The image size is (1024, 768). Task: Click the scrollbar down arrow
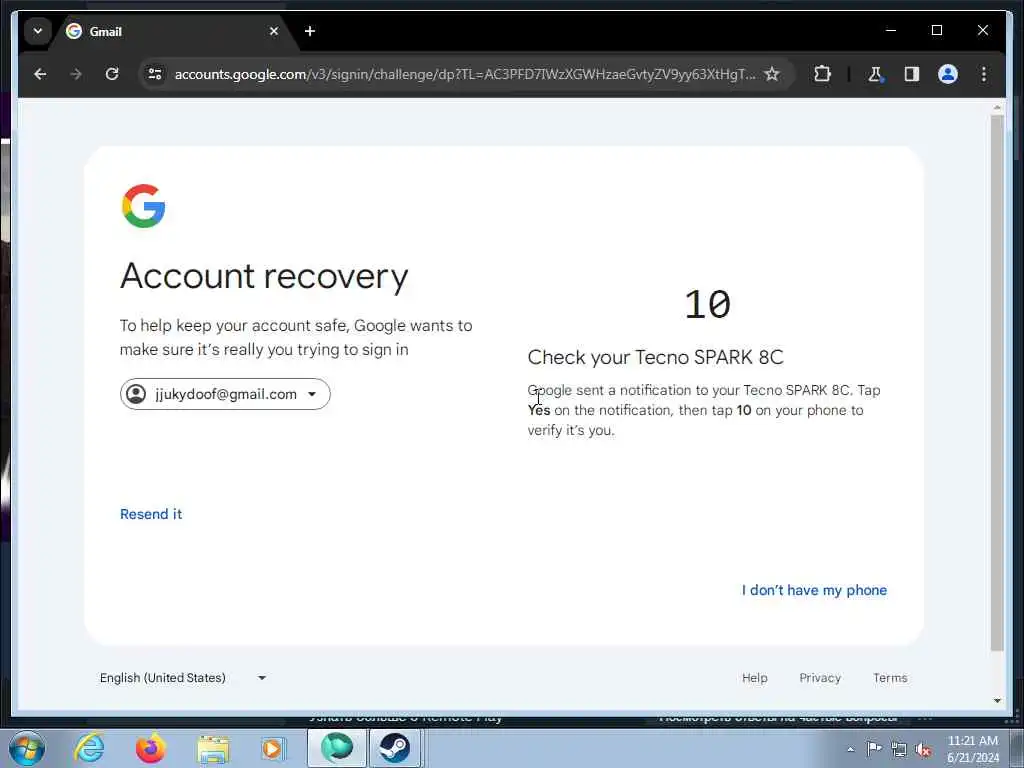tap(997, 701)
